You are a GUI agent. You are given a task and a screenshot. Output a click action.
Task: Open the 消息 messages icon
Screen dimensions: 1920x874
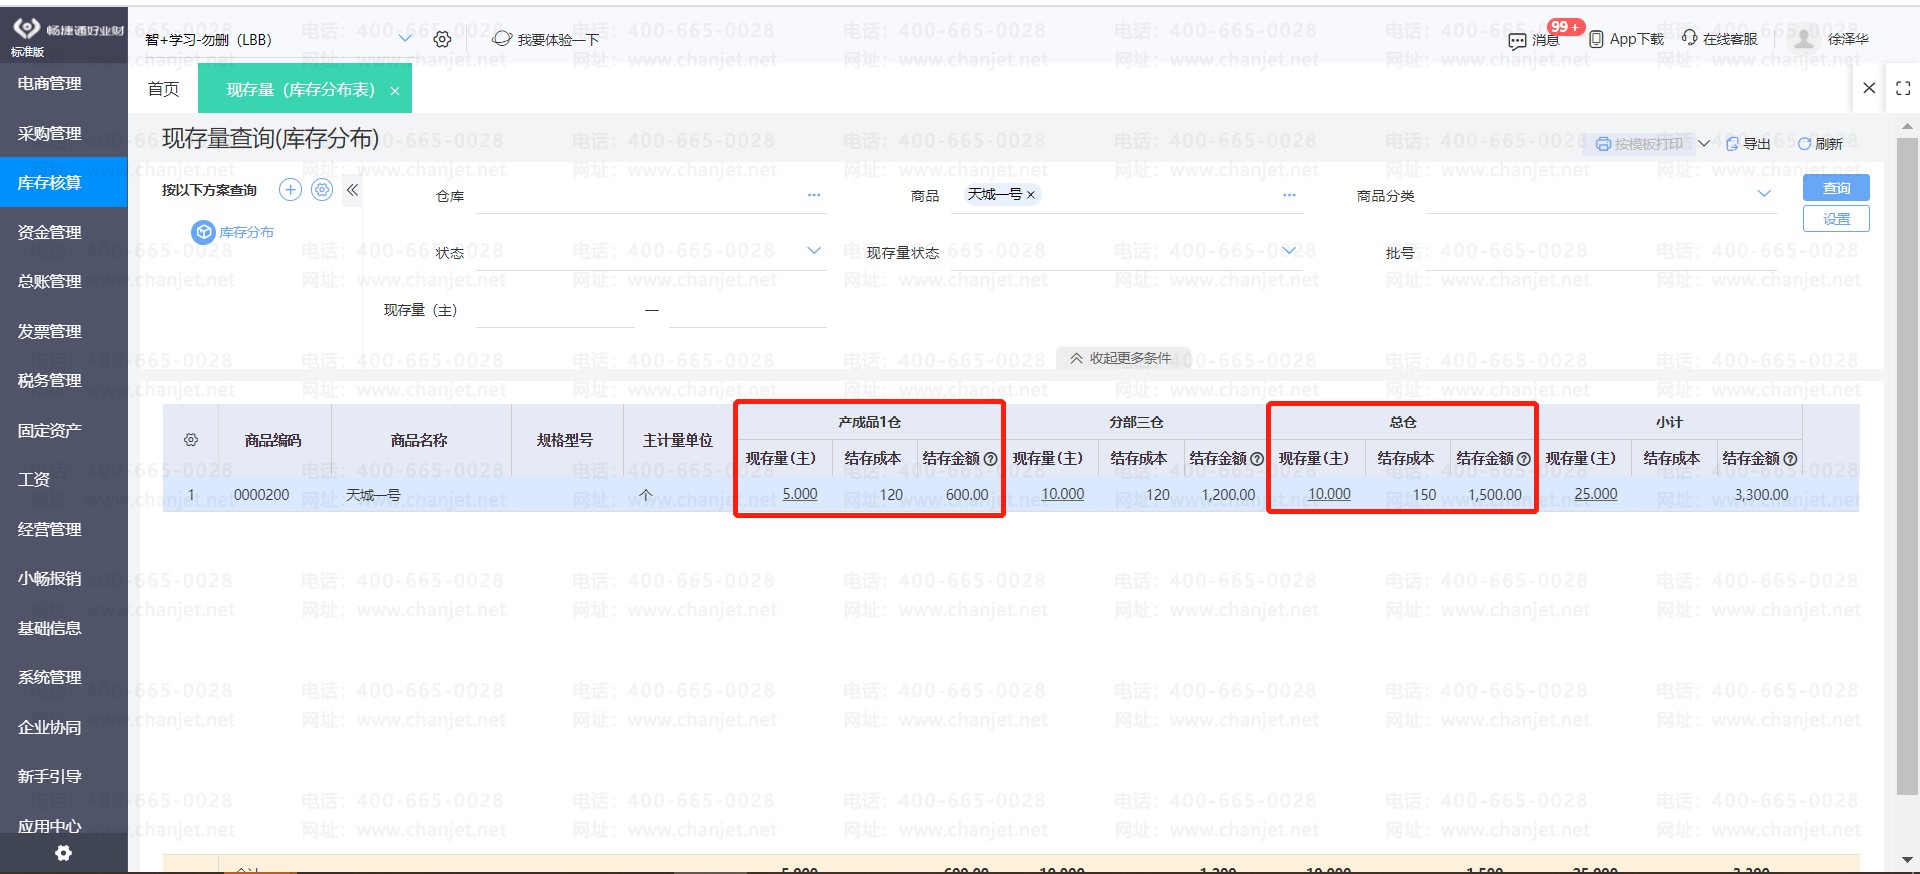pyautogui.click(x=1517, y=40)
